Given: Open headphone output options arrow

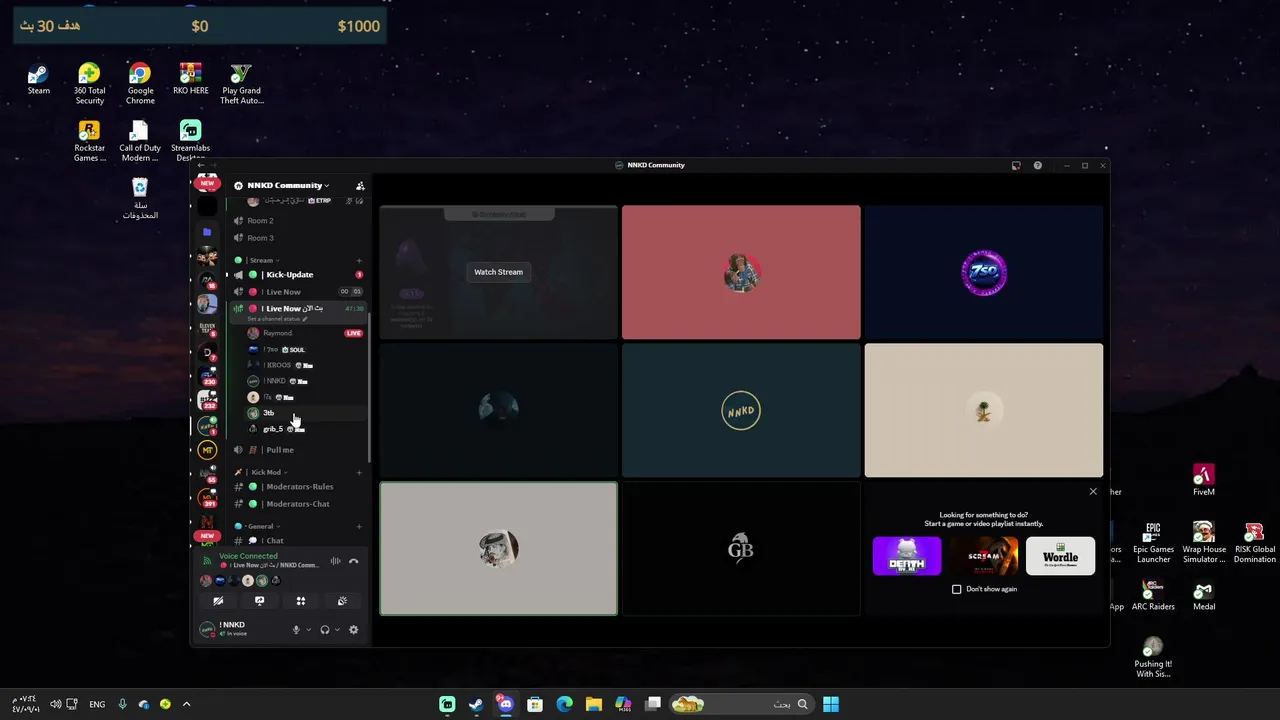Looking at the screenshot, I should tap(337, 630).
